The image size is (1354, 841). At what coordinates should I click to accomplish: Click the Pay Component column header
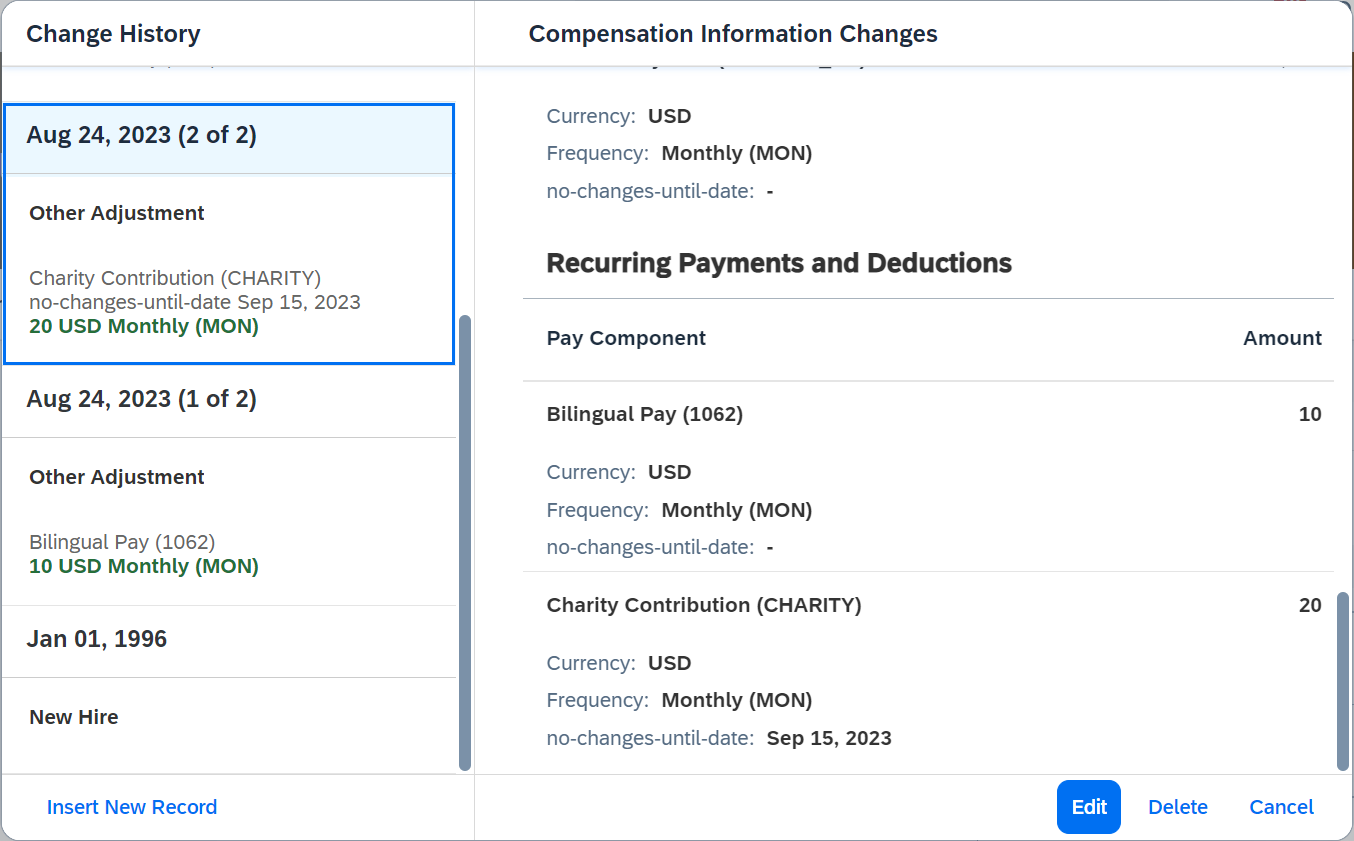[626, 338]
